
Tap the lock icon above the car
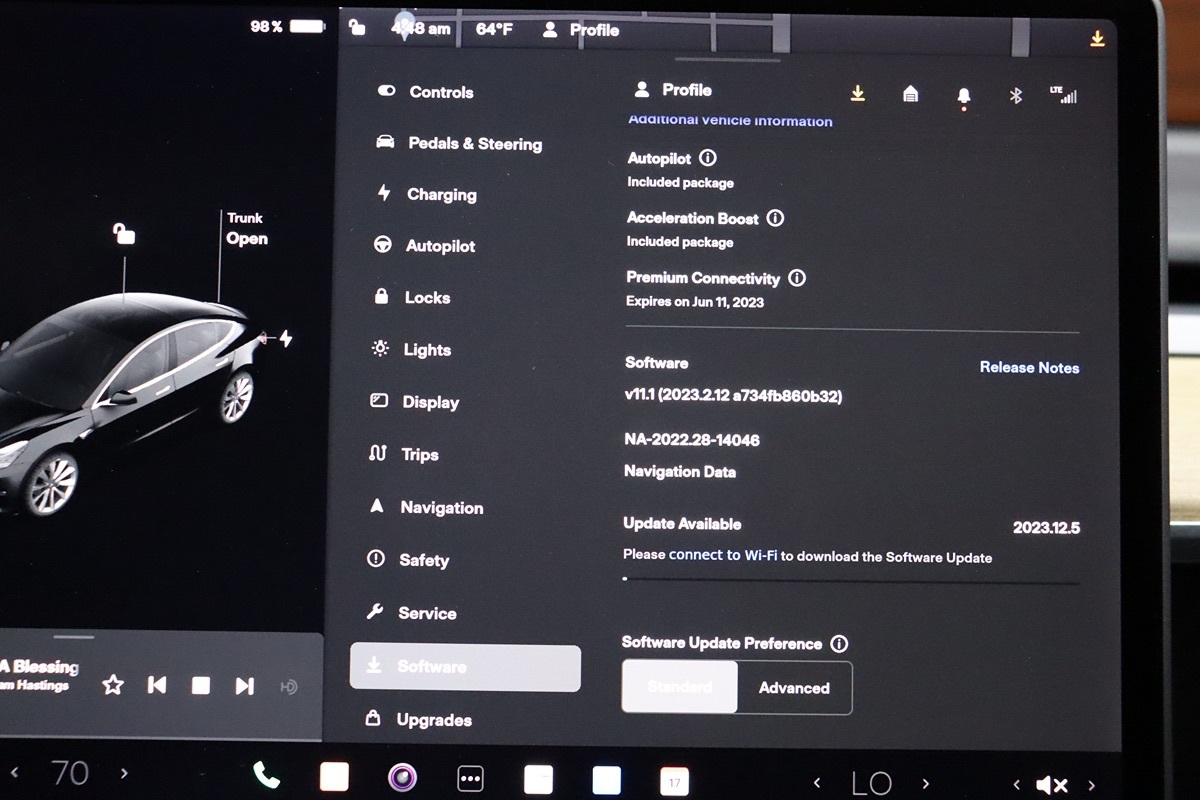tap(124, 235)
